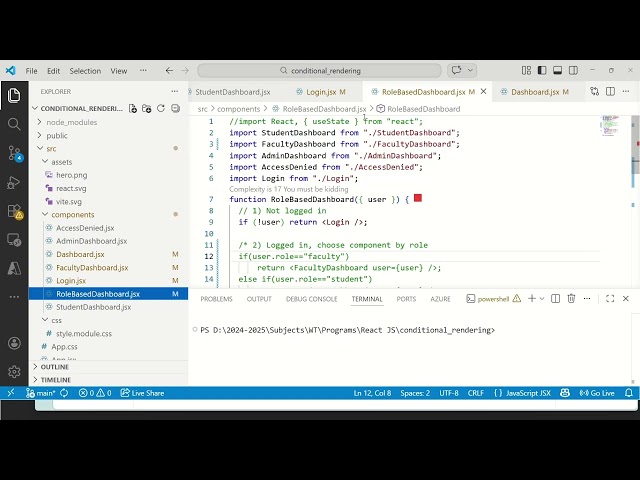Open the Explorer view in activity bar
The image size is (640, 480).
point(14,96)
